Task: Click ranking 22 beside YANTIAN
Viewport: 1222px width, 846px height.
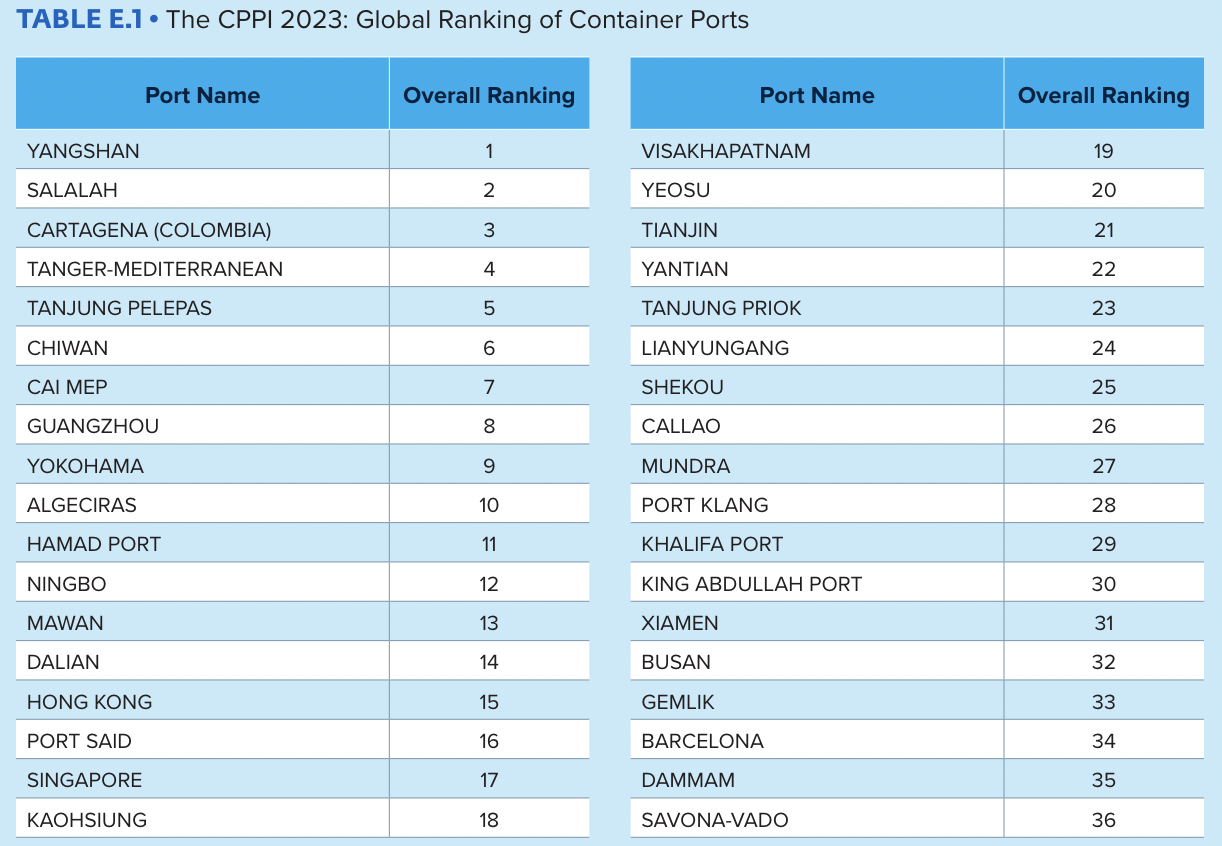Action: click(x=1104, y=269)
